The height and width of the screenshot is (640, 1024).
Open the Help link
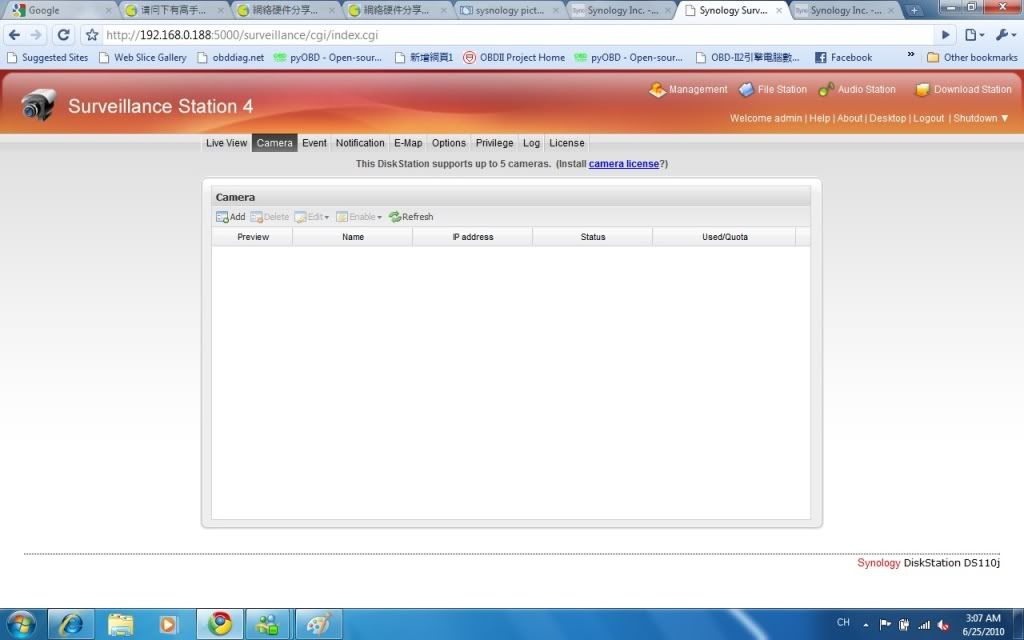tap(819, 118)
